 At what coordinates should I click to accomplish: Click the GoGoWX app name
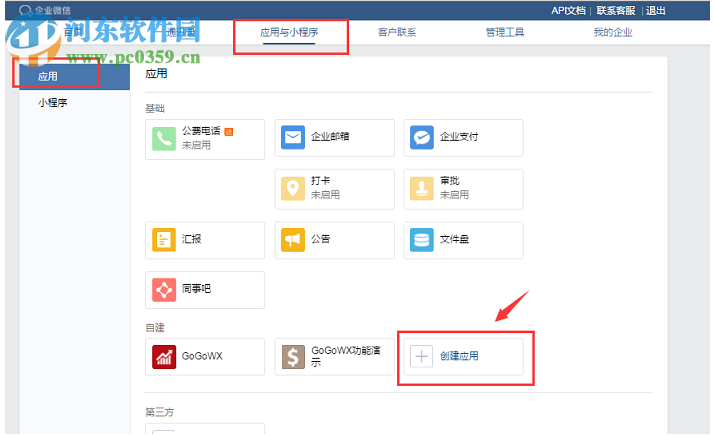click(x=202, y=356)
